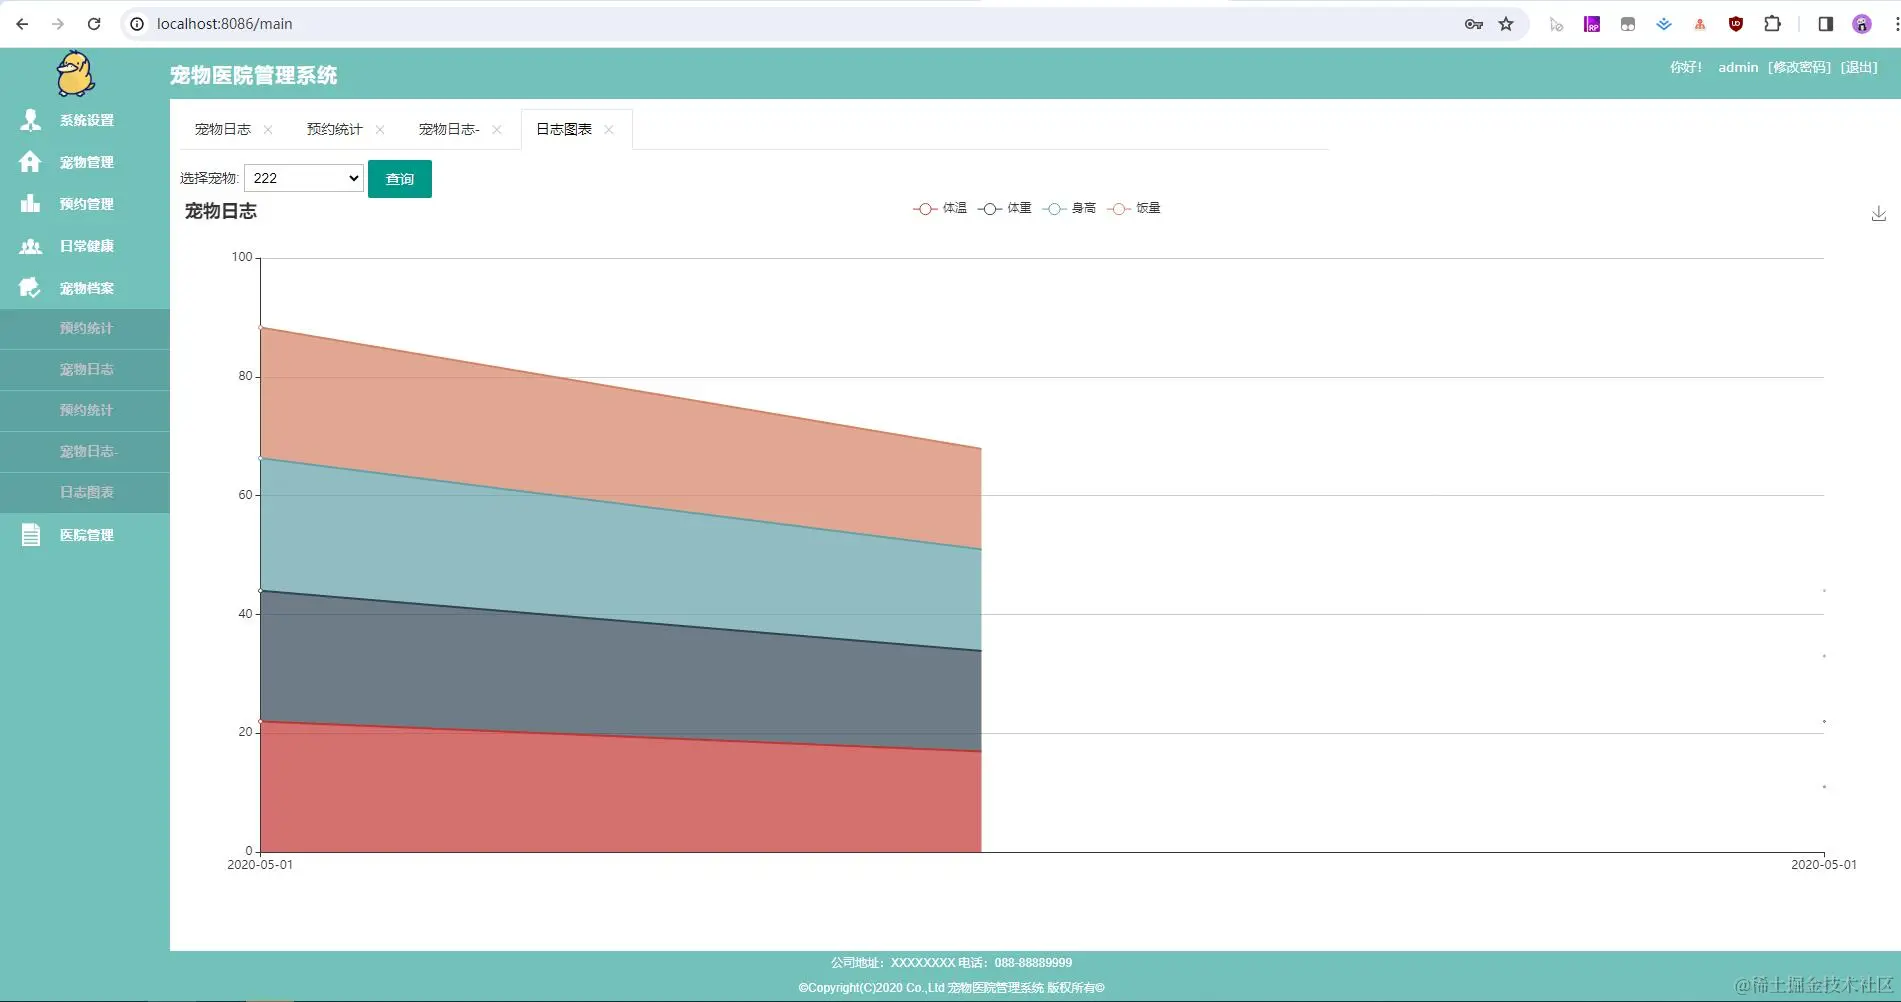Toggle the browser side panel icon
Screen dimensions: 1901x1002
tap(1825, 24)
